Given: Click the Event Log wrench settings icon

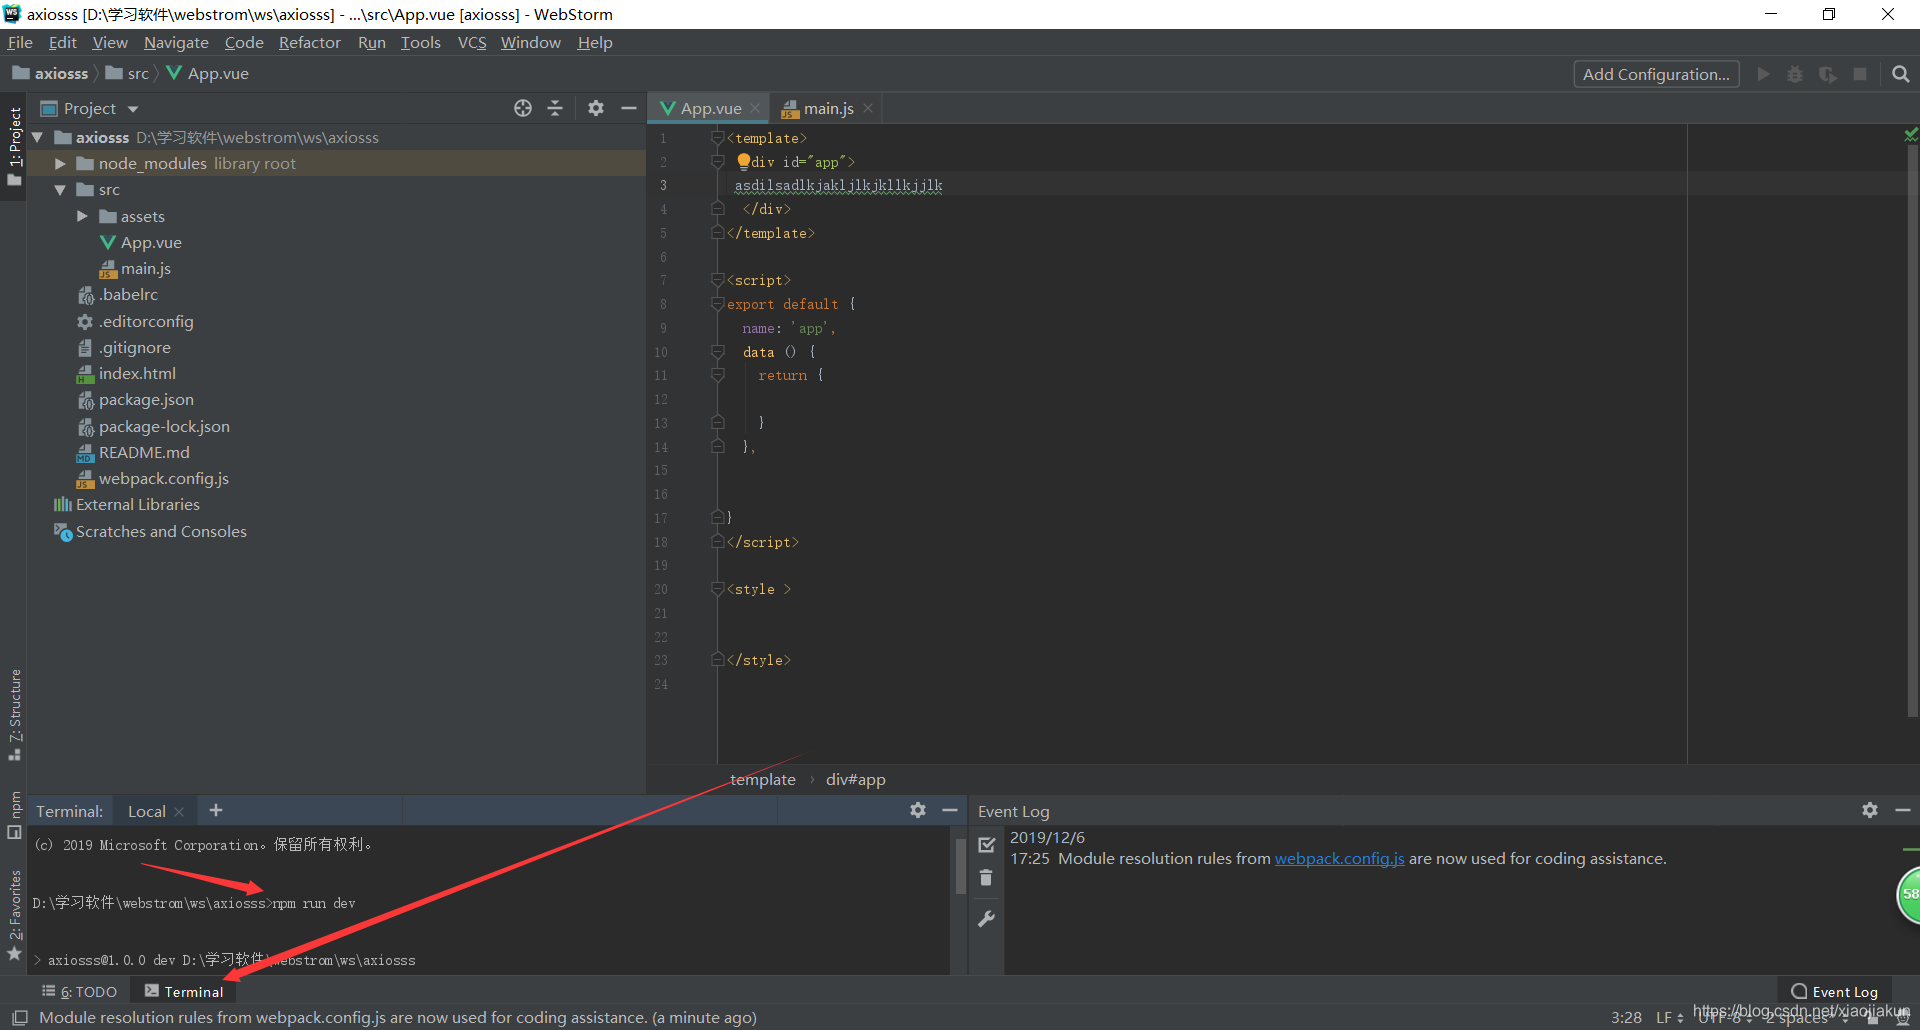Looking at the screenshot, I should [986, 919].
